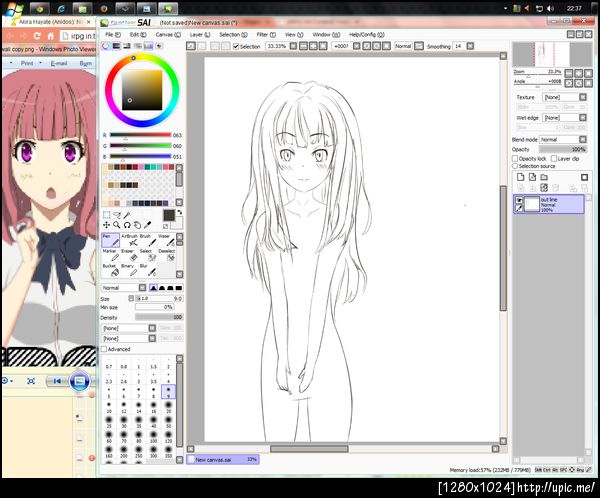600x498 pixels.
Task: Click the New canvas.sai document tab
Action: (x=222, y=459)
